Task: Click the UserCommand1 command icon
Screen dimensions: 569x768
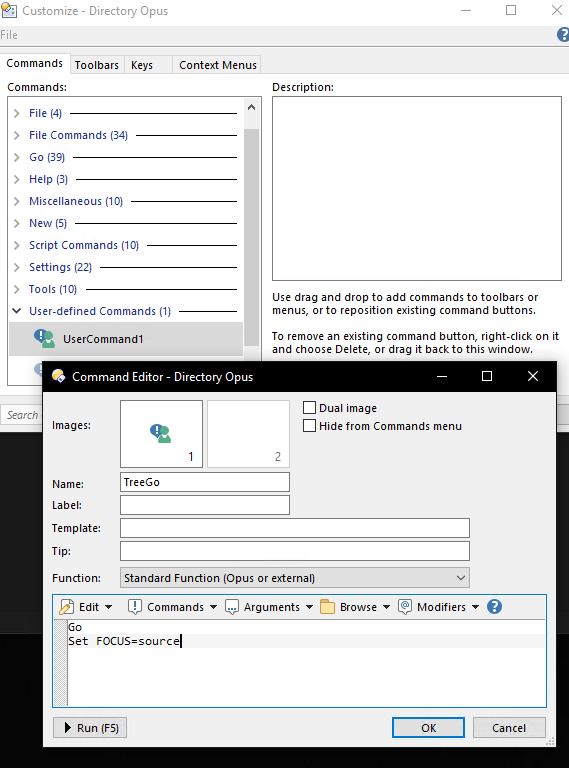Action: pos(44,338)
